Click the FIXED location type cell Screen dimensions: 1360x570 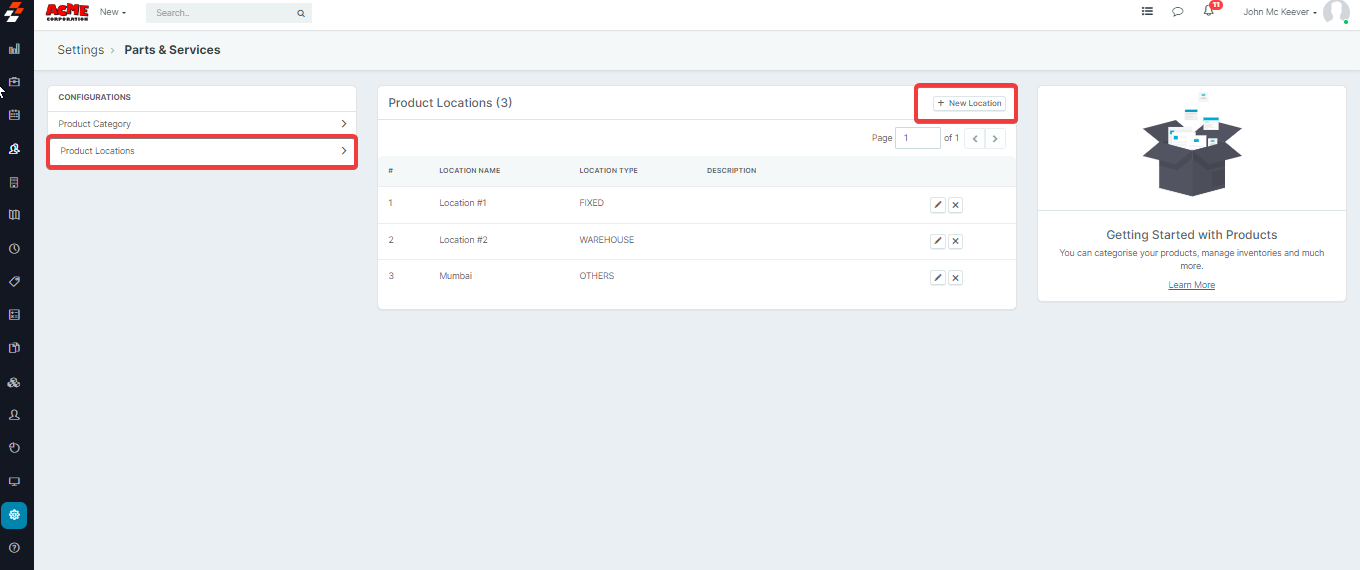click(591, 203)
